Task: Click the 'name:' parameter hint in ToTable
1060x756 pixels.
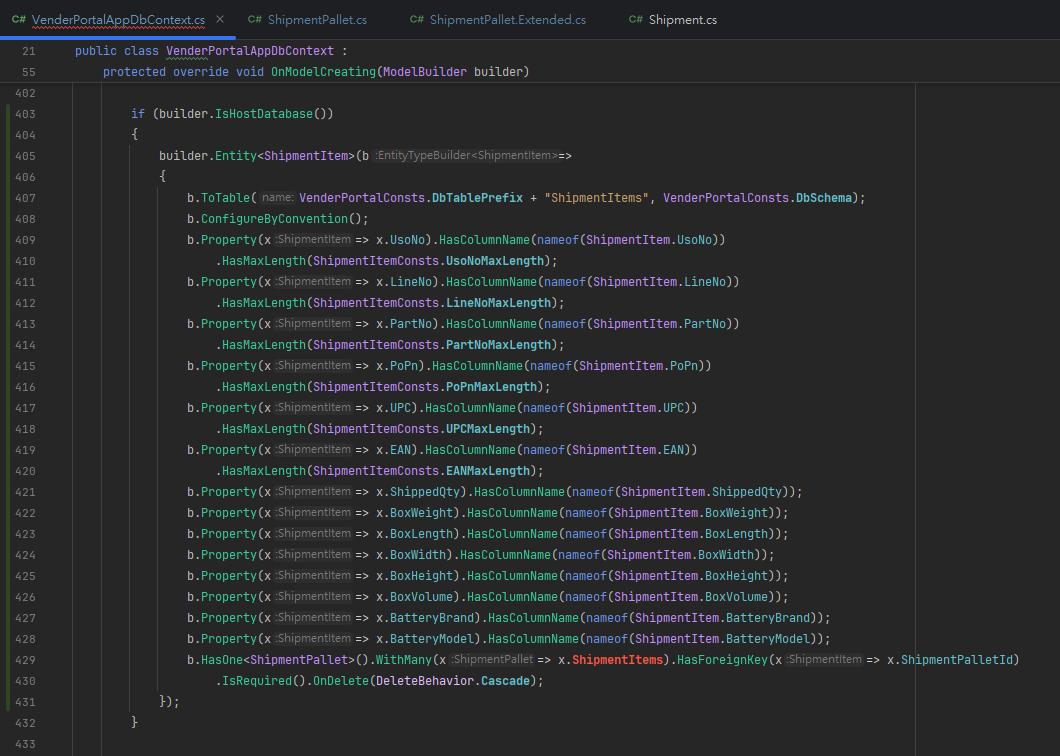Action: point(278,198)
